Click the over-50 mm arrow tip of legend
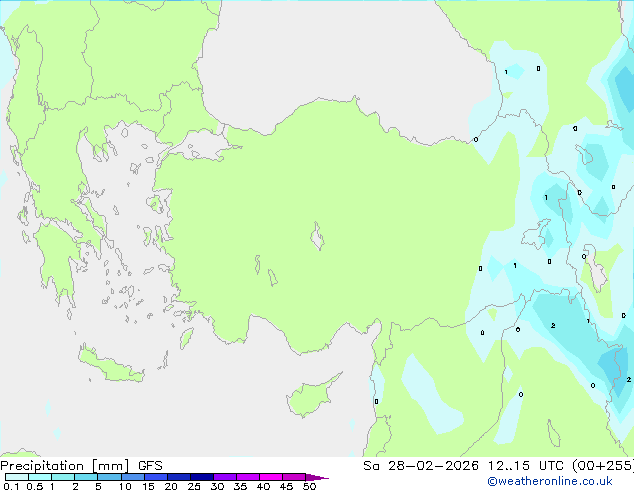 click(317, 477)
